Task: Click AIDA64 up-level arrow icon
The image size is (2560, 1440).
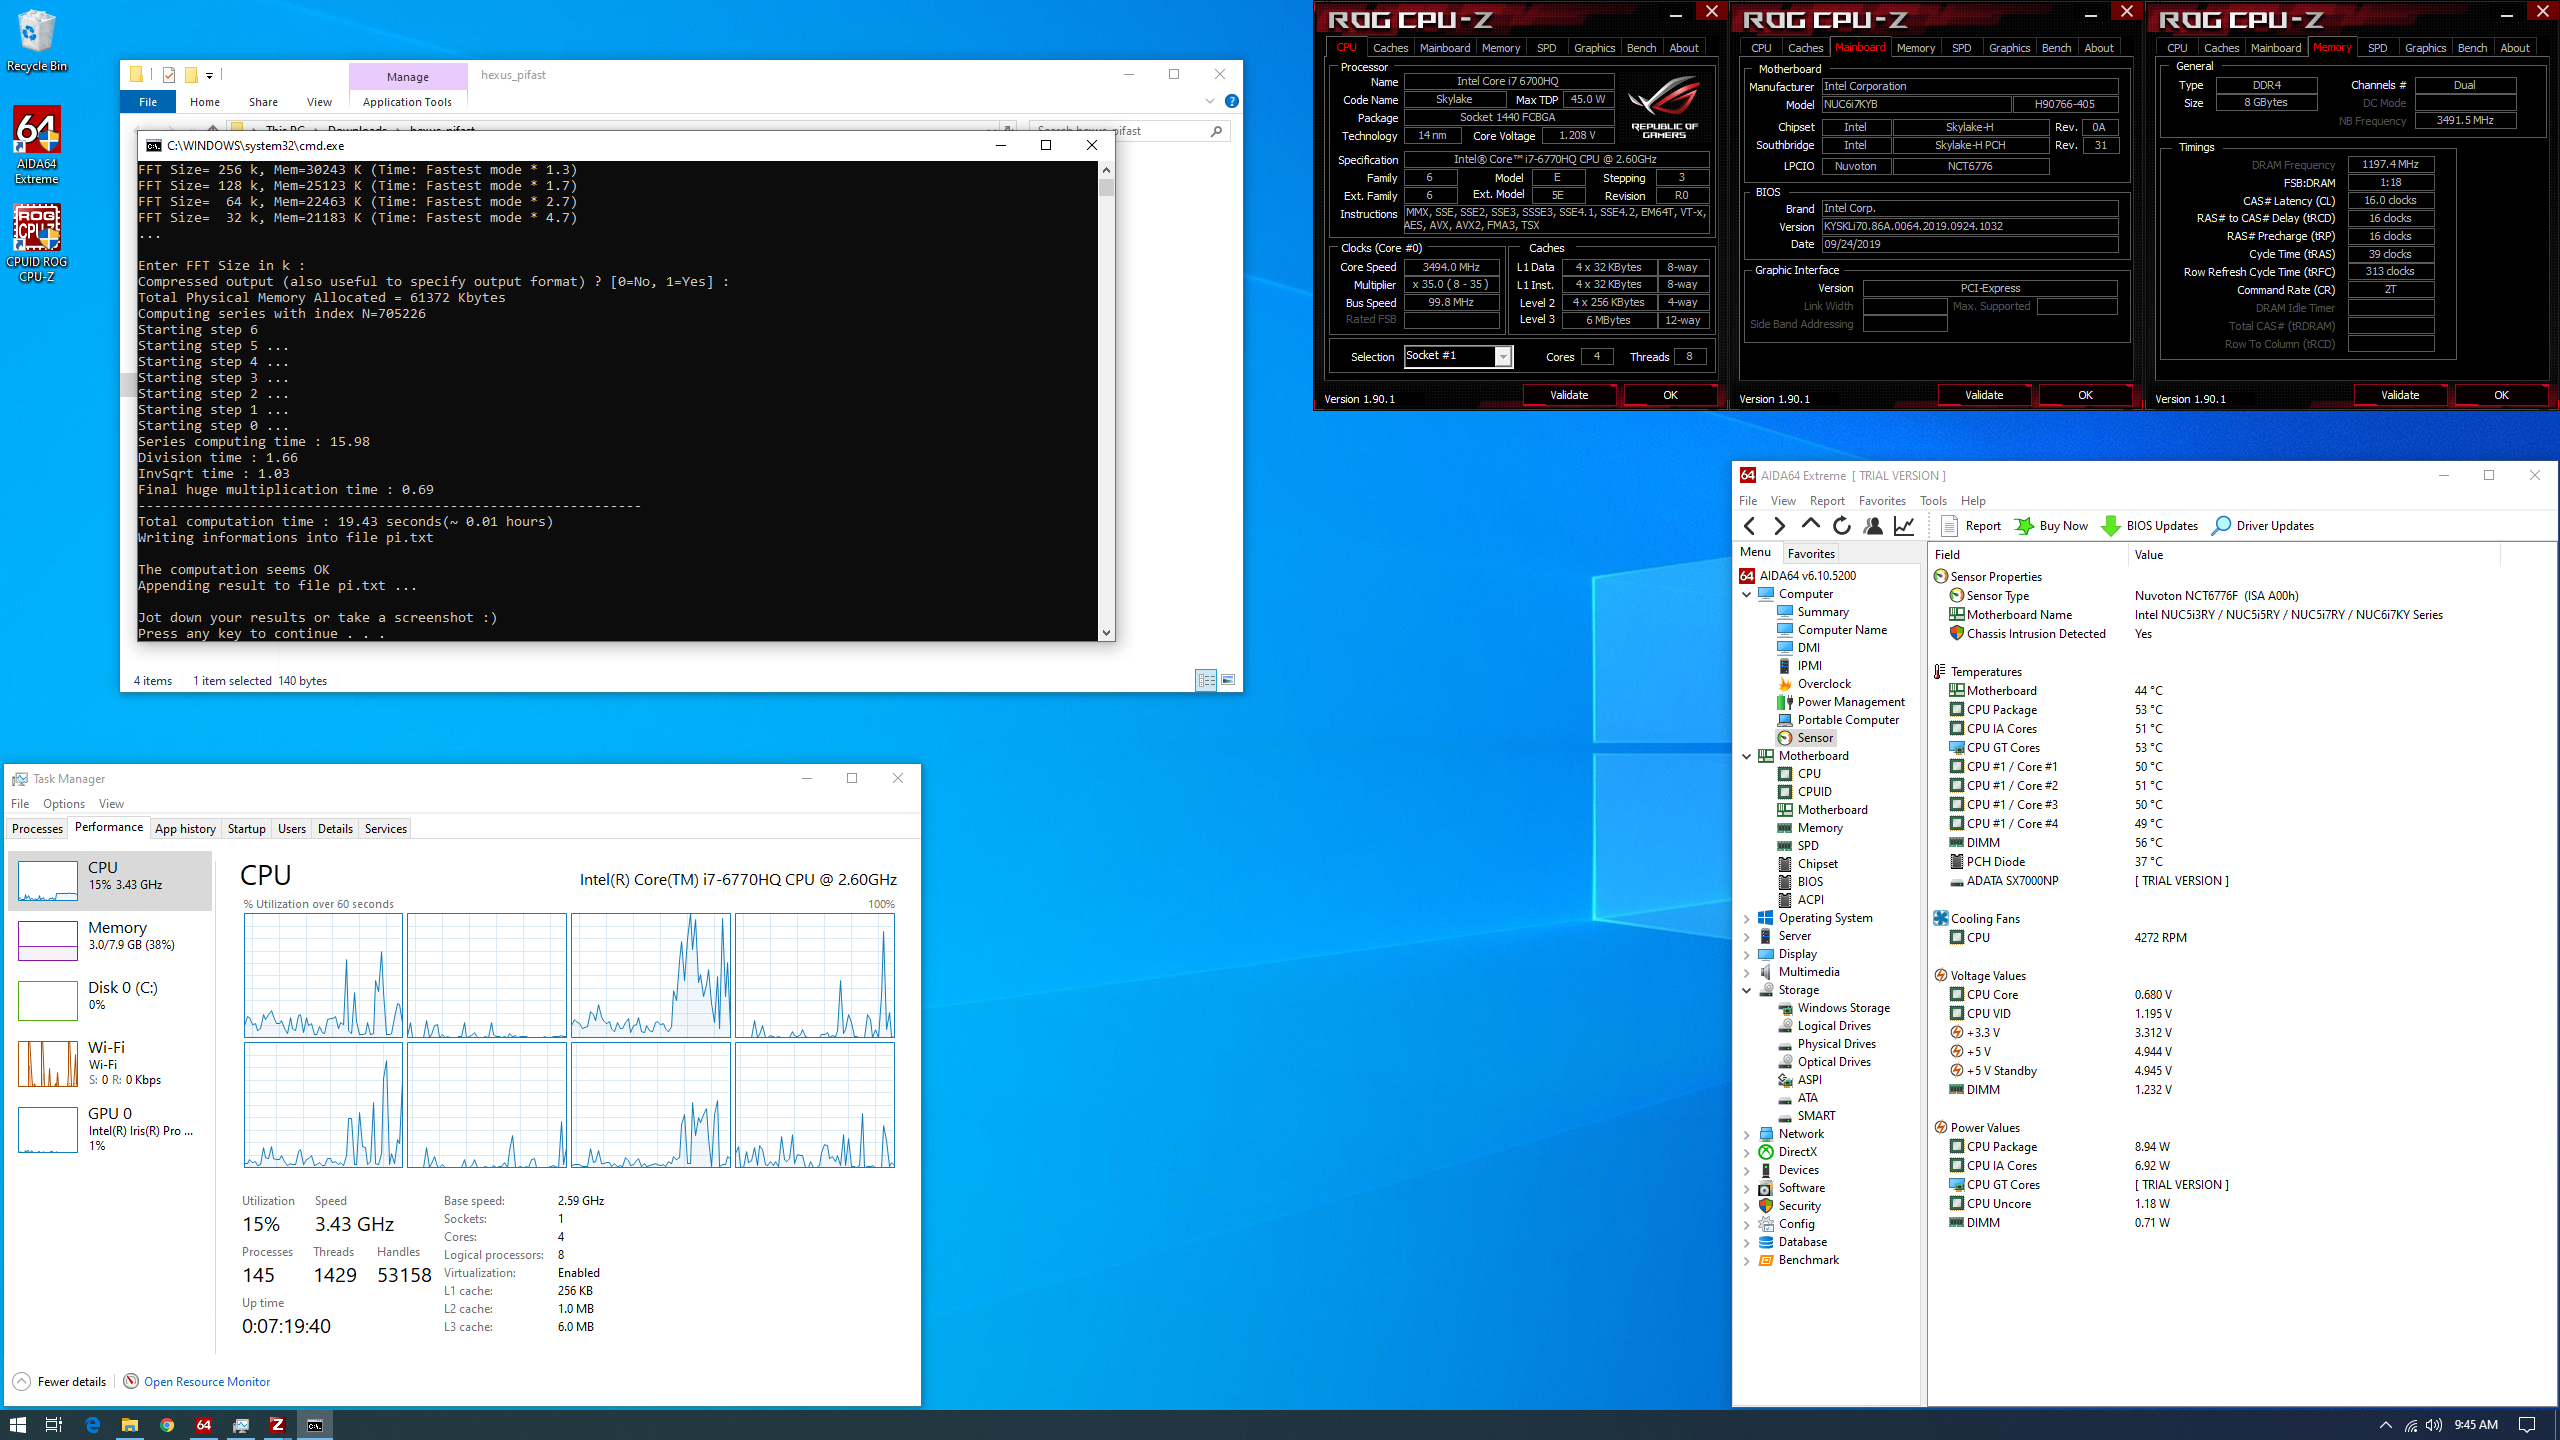Action: tap(1810, 525)
